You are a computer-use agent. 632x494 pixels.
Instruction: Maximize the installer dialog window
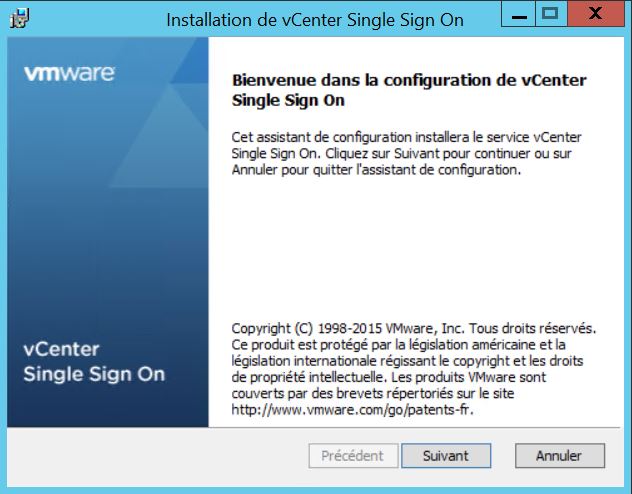(x=549, y=15)
